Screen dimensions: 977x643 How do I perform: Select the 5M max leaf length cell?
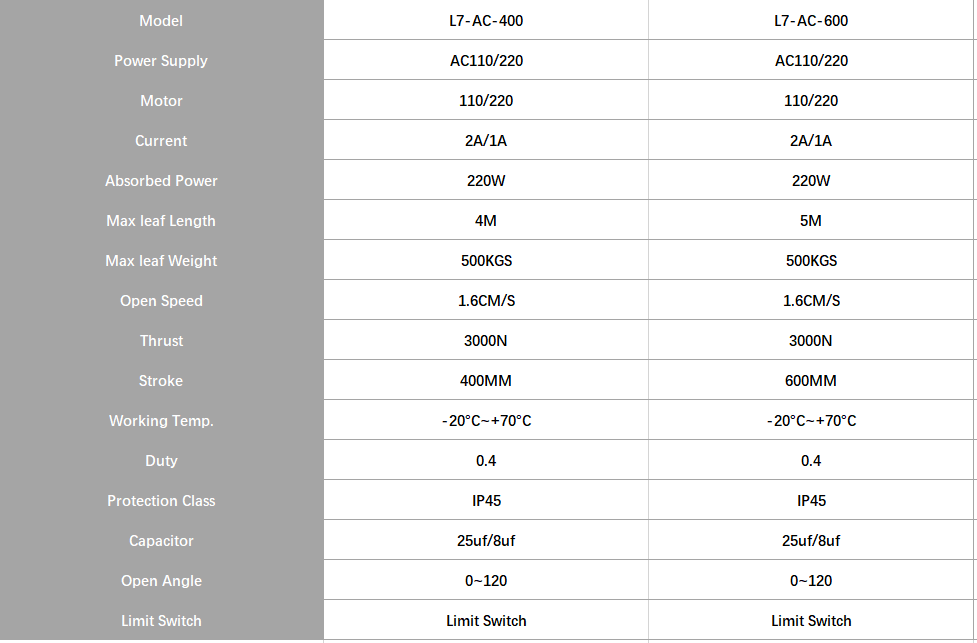(811, 220)
